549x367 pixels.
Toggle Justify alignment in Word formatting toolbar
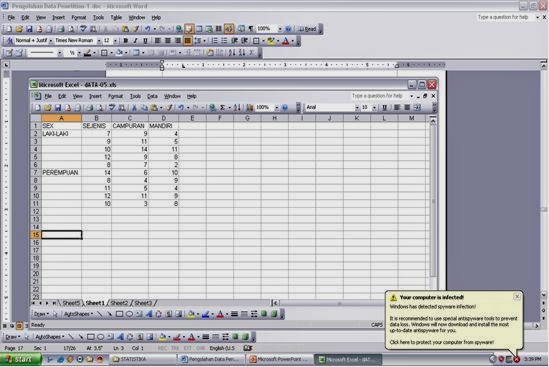(x=188, y=41)
